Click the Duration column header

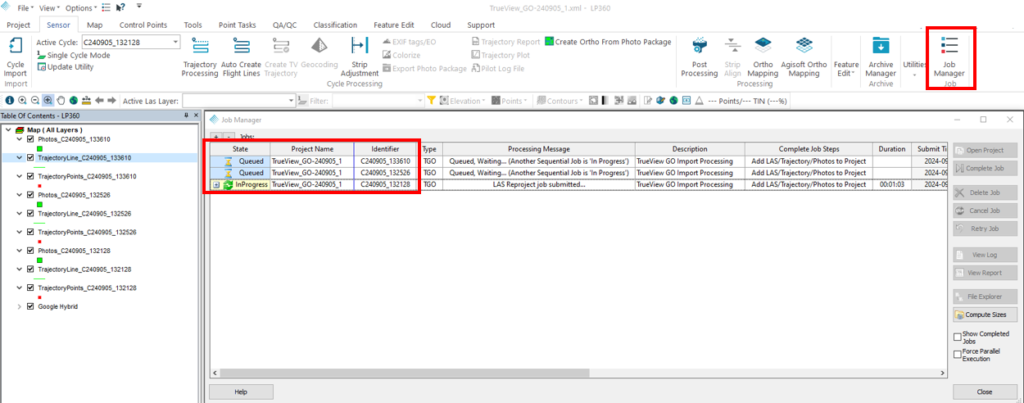(891, 149)
